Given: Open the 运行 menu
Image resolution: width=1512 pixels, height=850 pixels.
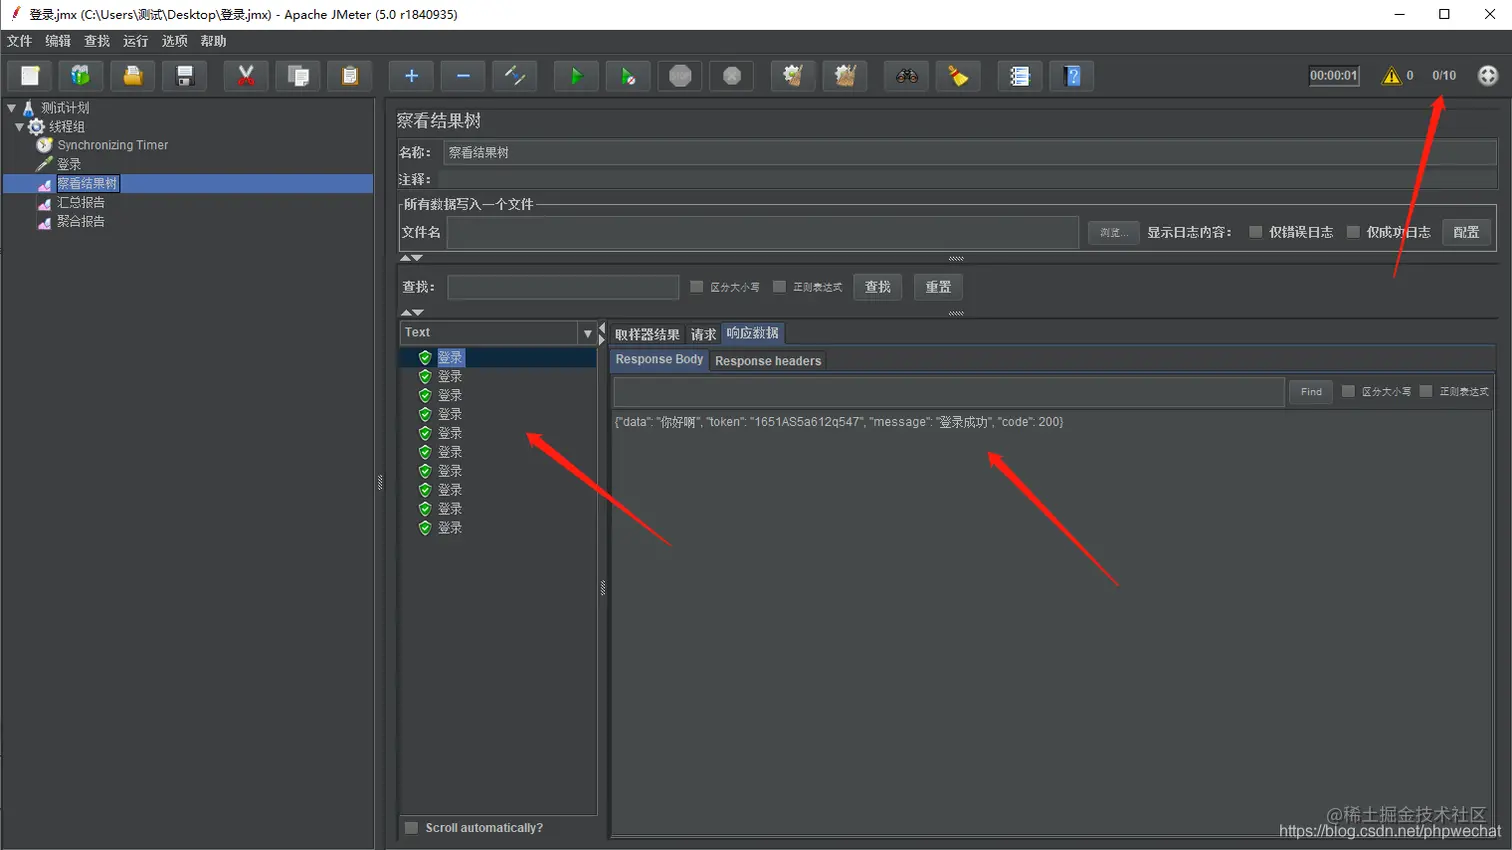Looking at the screenshot, I should pyautogui.click(x=135, y=41).
